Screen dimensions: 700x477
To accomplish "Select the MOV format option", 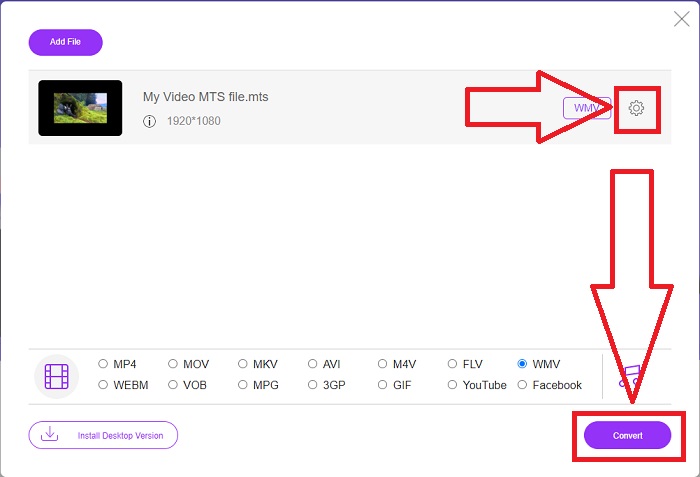I will (x=173, y=364).
